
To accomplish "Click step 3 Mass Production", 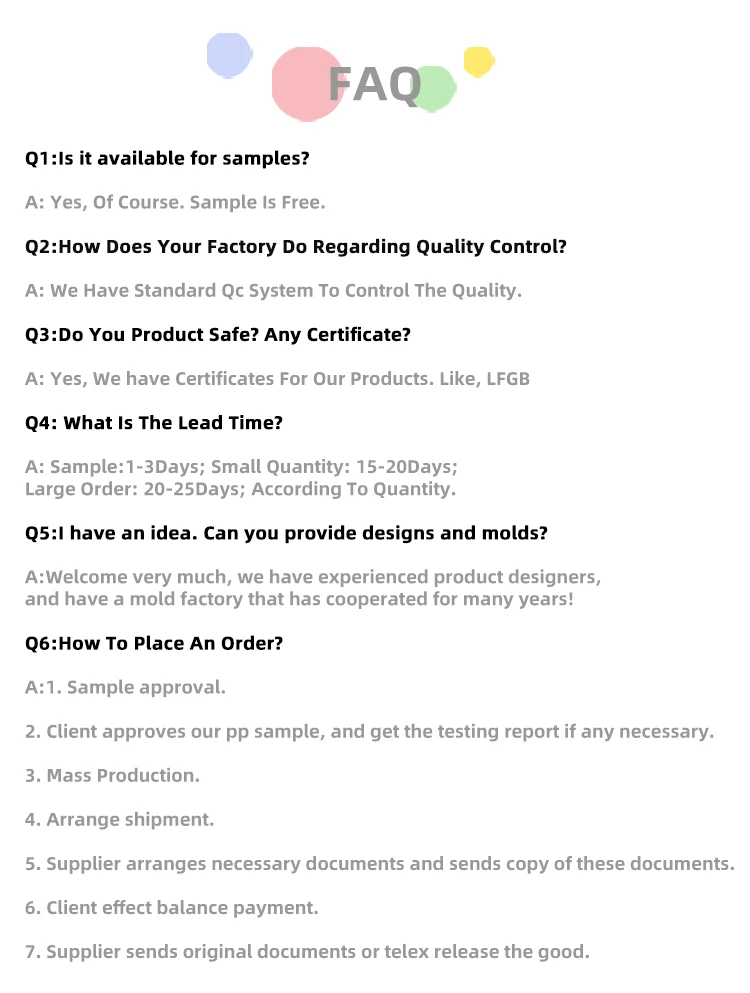I will click(112, 775).
